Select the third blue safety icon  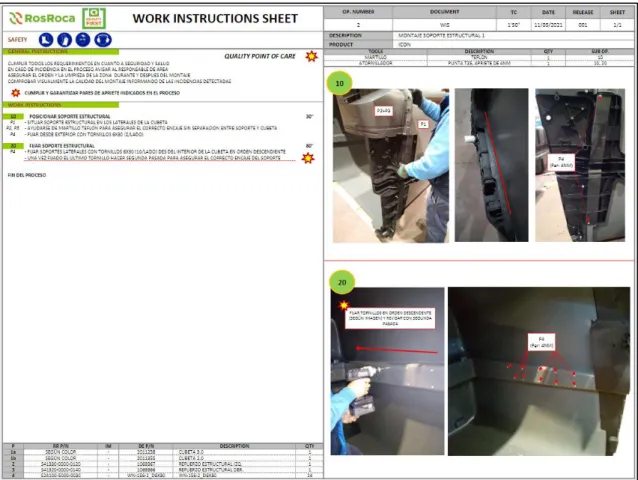tap(83, 40)
